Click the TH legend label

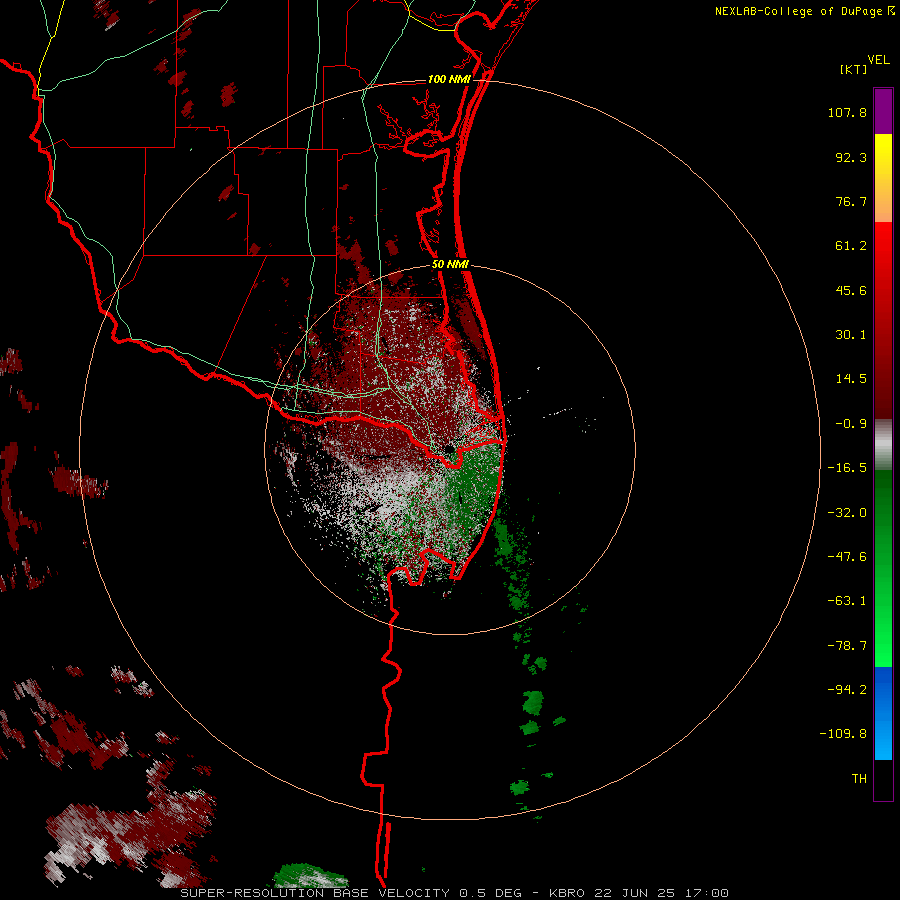click(859, 779)
